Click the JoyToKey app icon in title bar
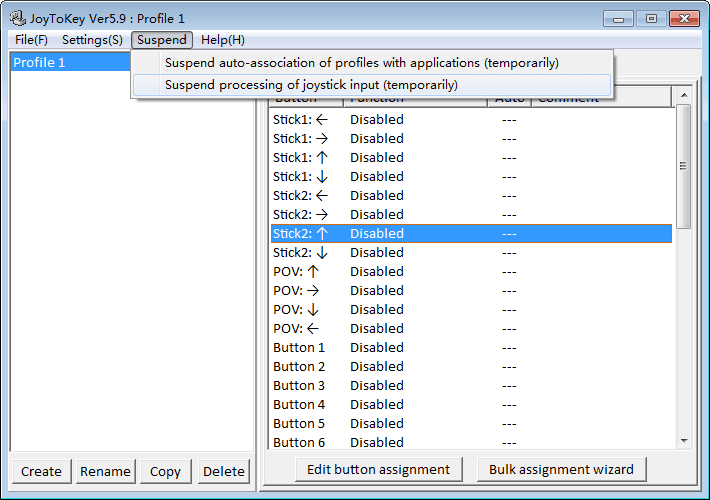This screenshot has height=500, width=710. click(x=17, y=18)
